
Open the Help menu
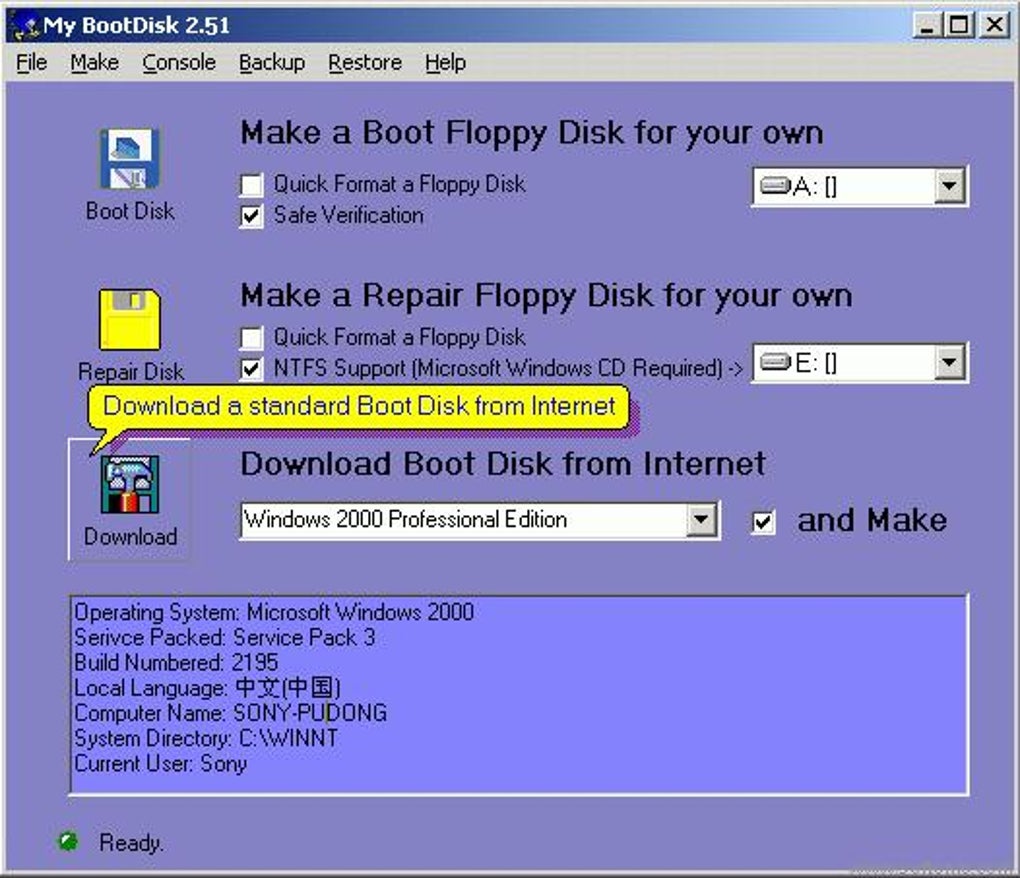pyautogui.click(x=445, y=62)
